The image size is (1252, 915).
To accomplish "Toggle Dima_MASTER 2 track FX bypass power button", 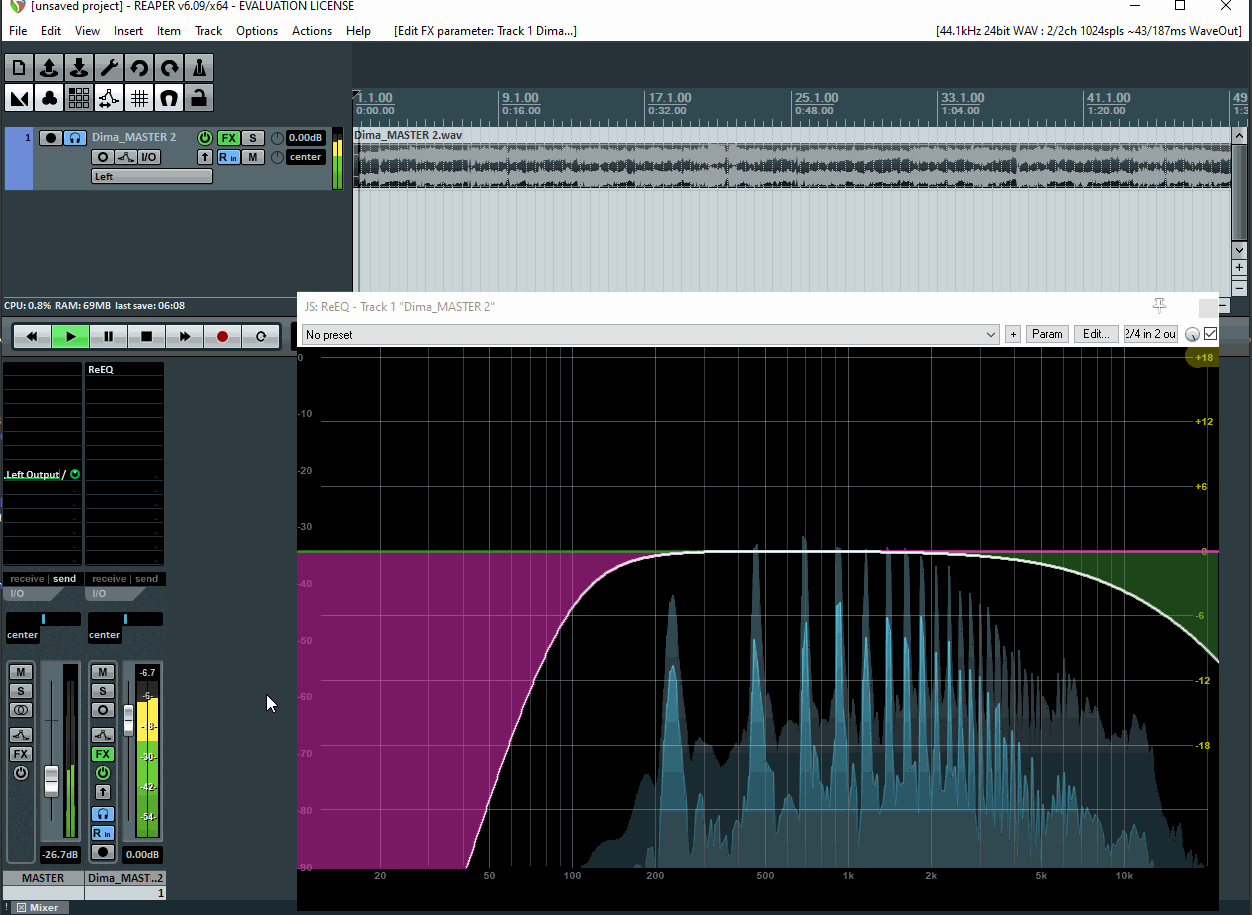I will tap(205, 138).
